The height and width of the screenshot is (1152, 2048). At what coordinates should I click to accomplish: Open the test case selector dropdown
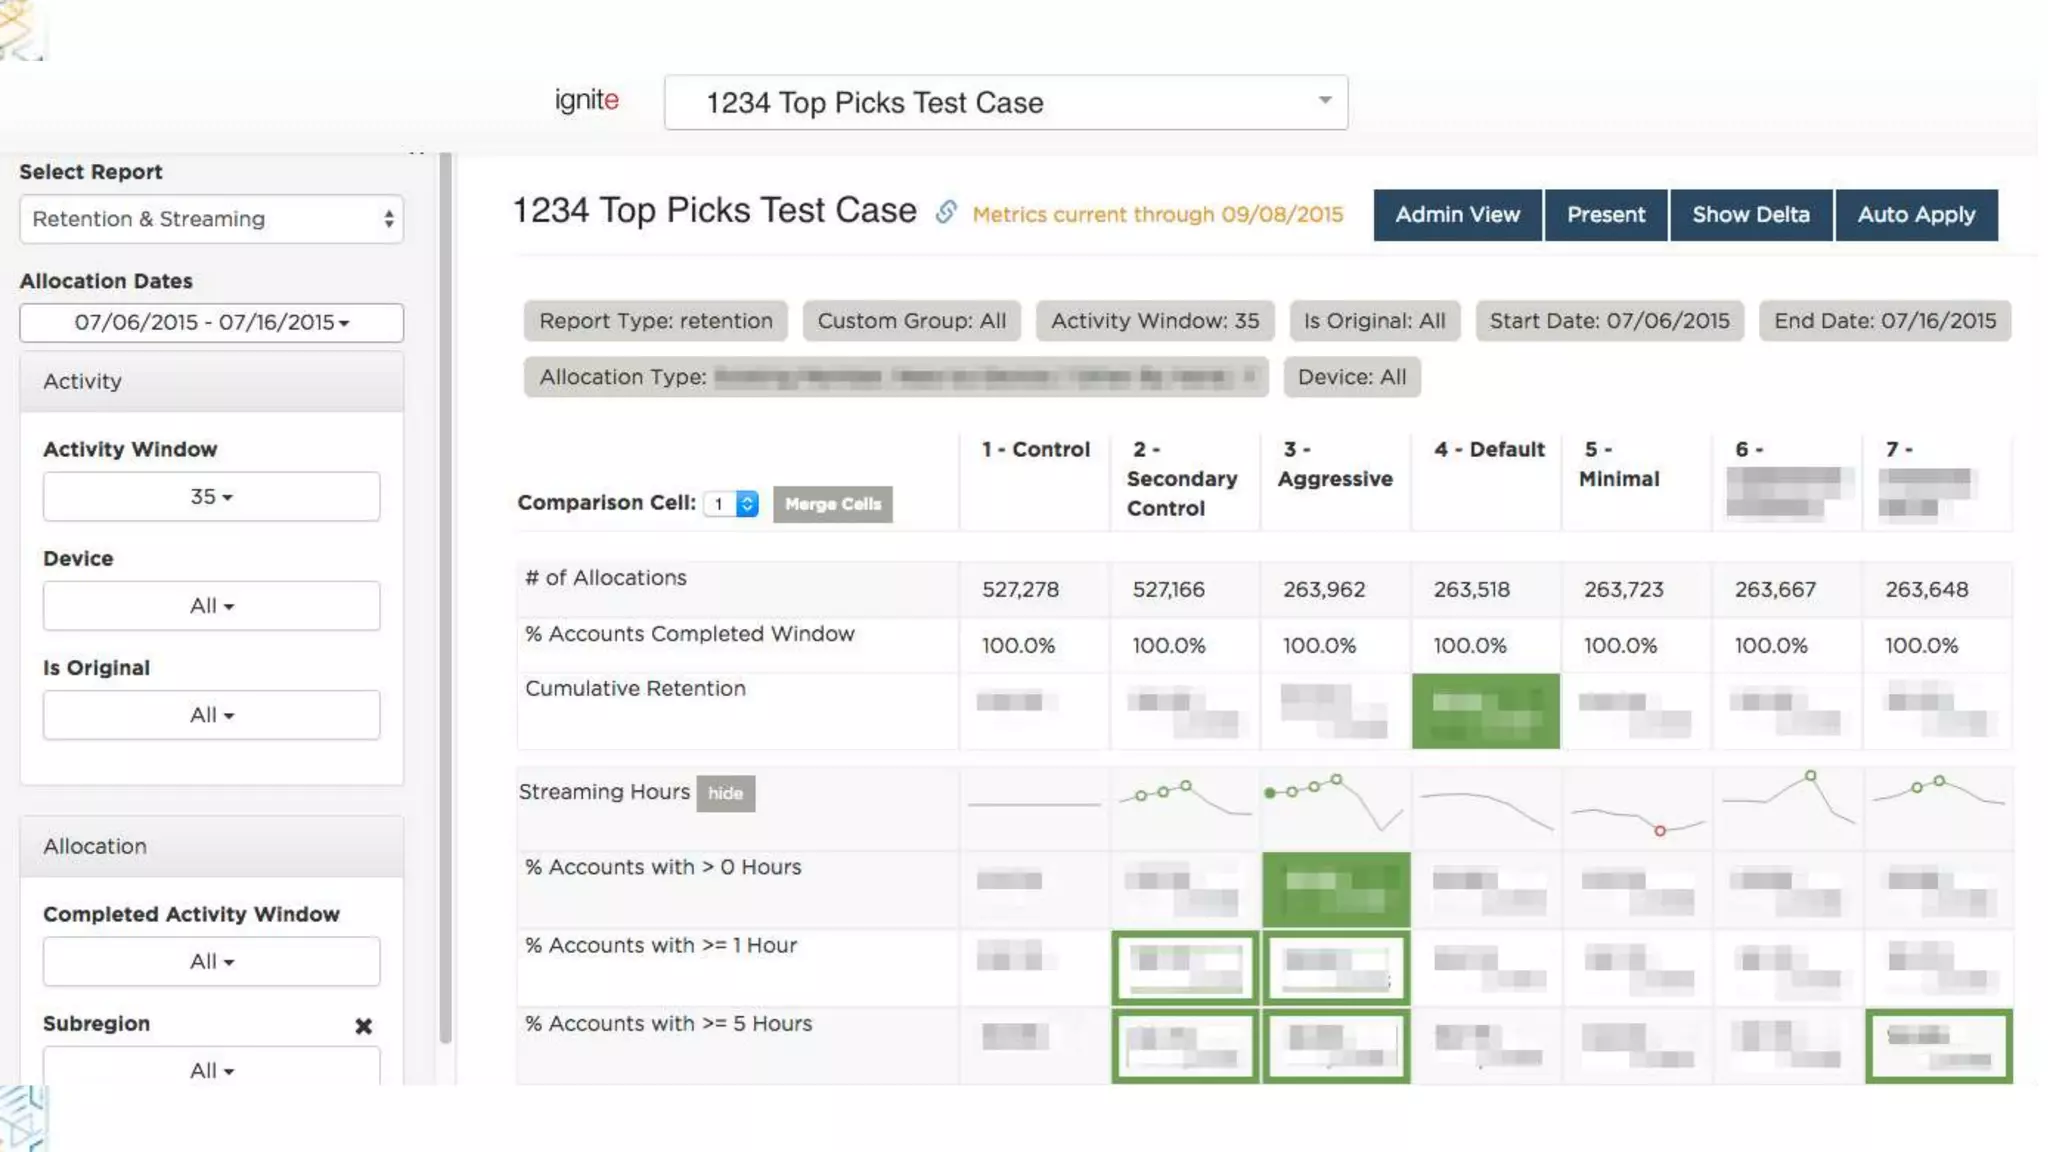(x=1005, y=102)
